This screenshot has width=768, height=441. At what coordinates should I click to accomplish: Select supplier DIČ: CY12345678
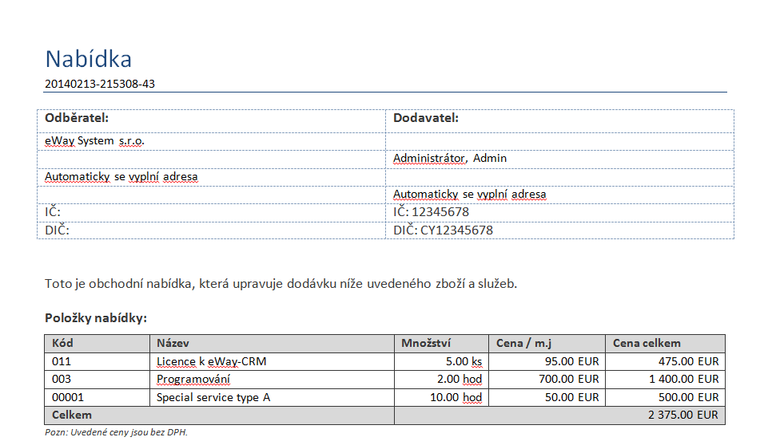tap(443, 230)
